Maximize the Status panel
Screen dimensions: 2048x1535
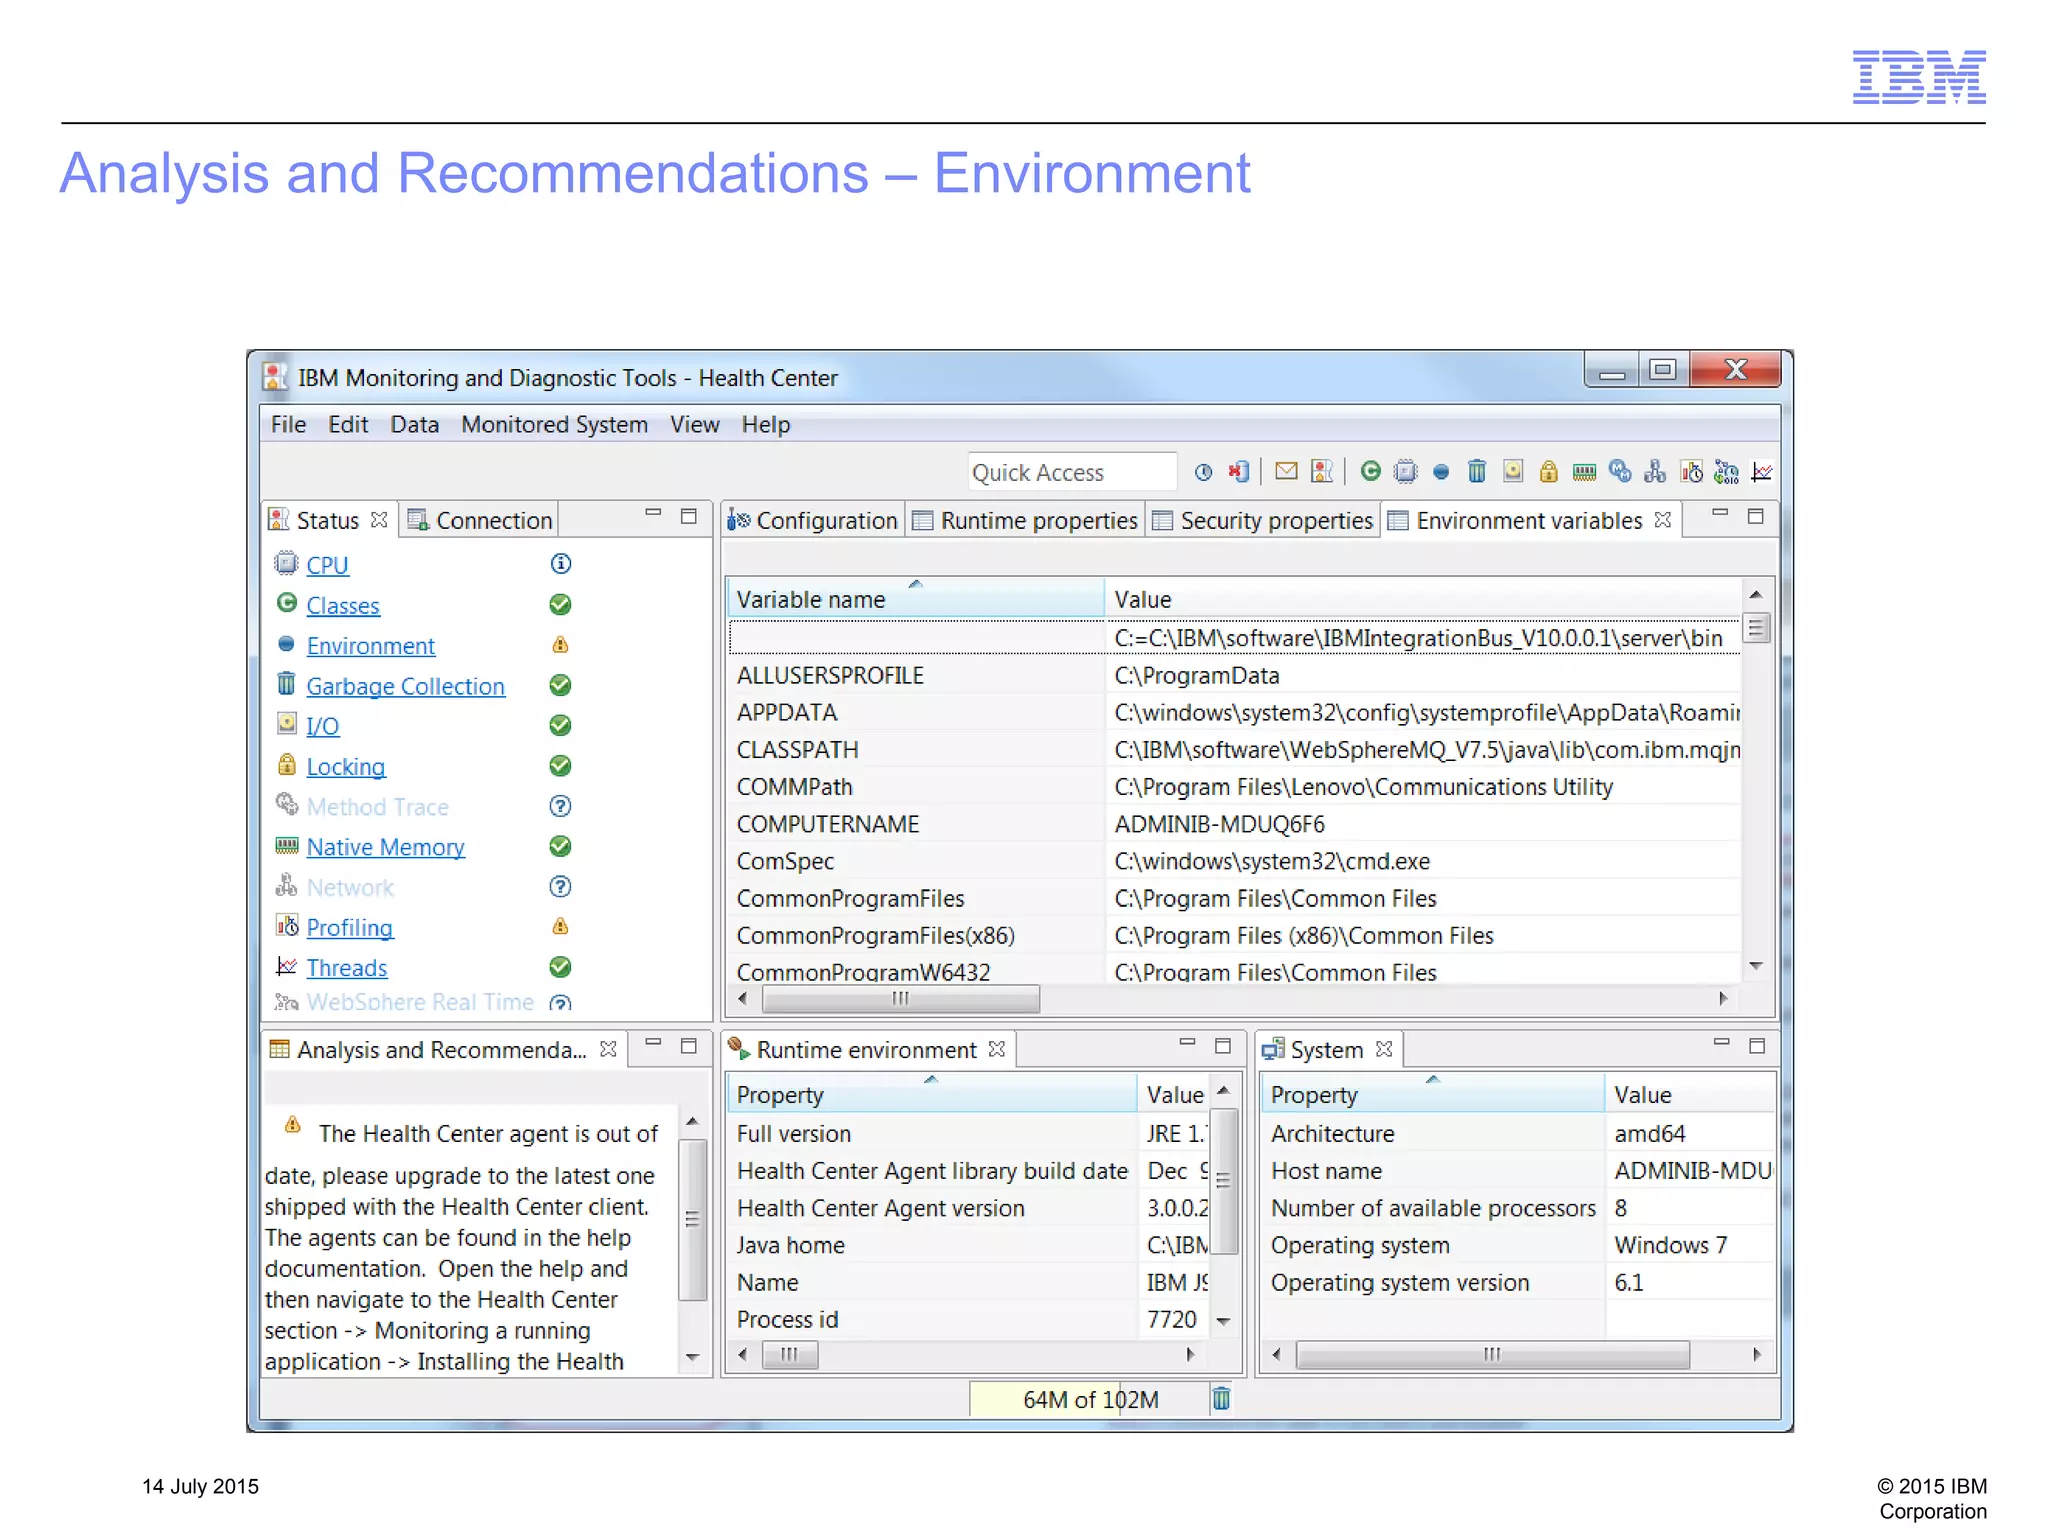tap(688, 516)
